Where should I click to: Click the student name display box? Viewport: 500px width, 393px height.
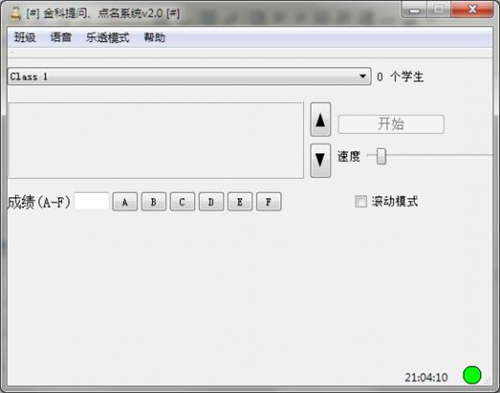(156, 140)
